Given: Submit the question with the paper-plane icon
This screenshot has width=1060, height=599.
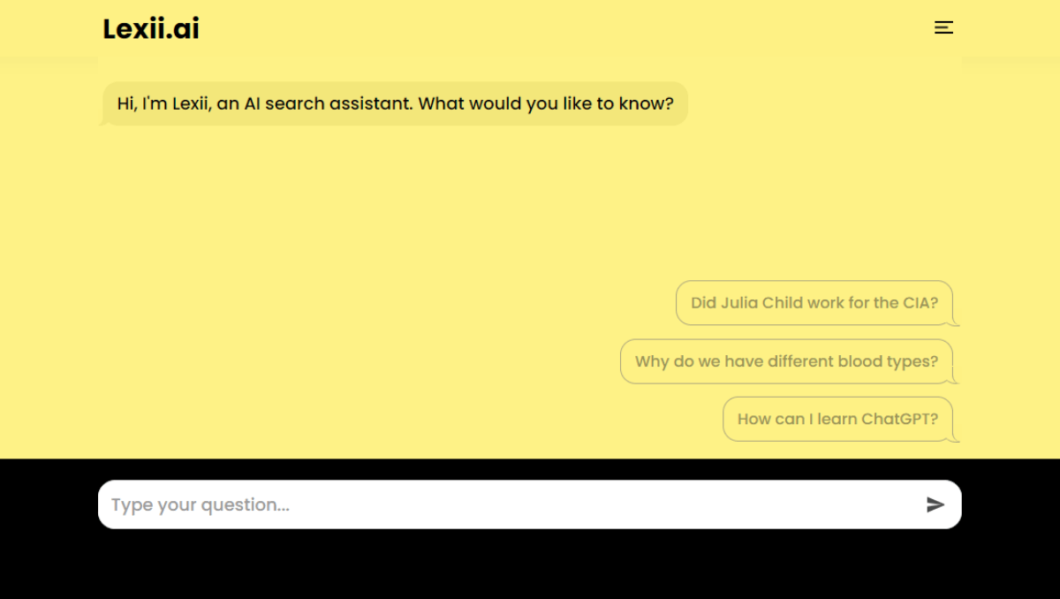Looking at the screenshot, I should click(935, 504).
